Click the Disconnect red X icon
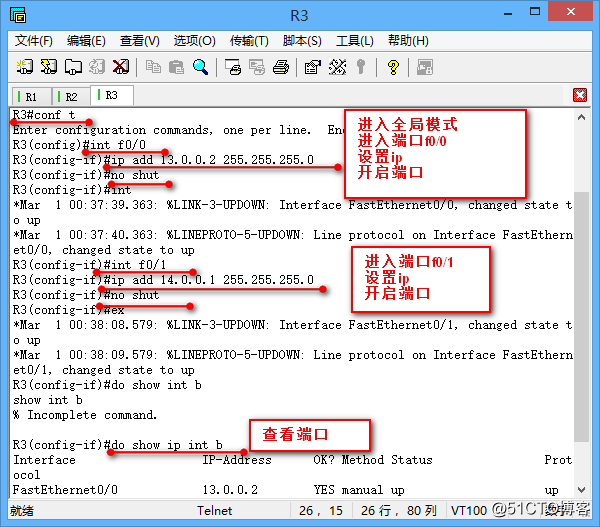The width and height of the screenshot is (600, 527). pyautogui.click(x=121, y=67)
